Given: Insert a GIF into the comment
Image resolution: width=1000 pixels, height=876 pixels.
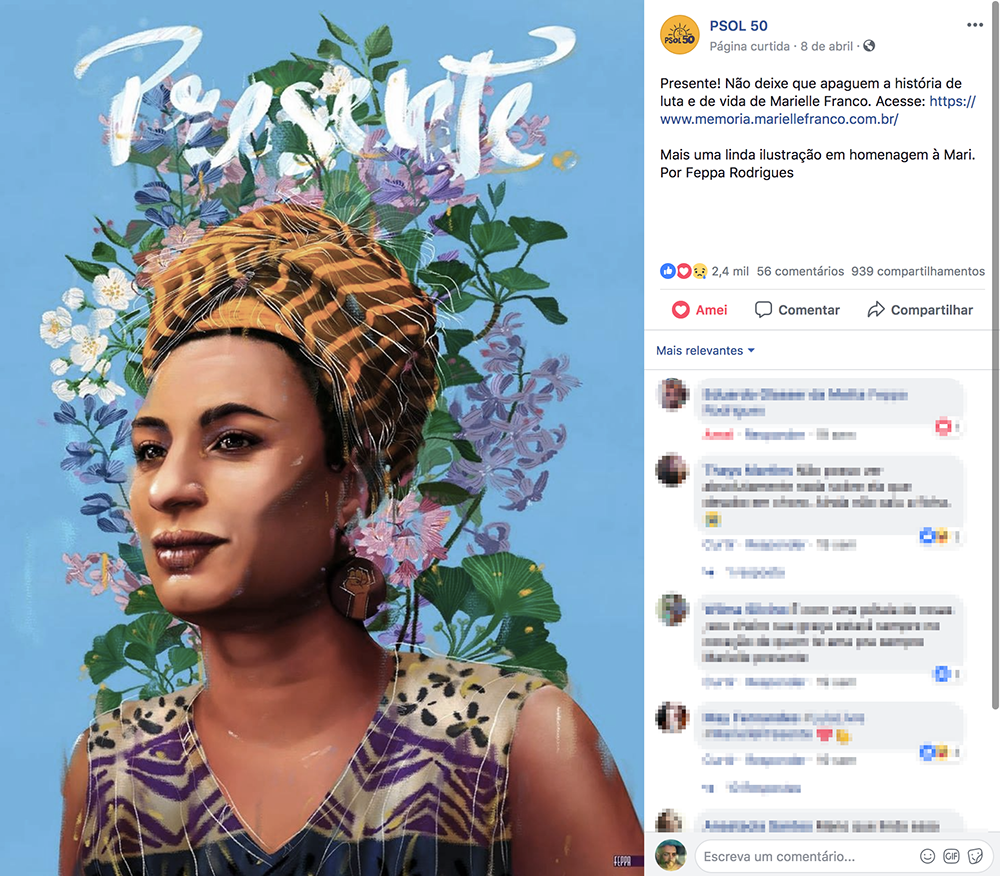Looking at the screenshot, I should click(x=951, y=856).
